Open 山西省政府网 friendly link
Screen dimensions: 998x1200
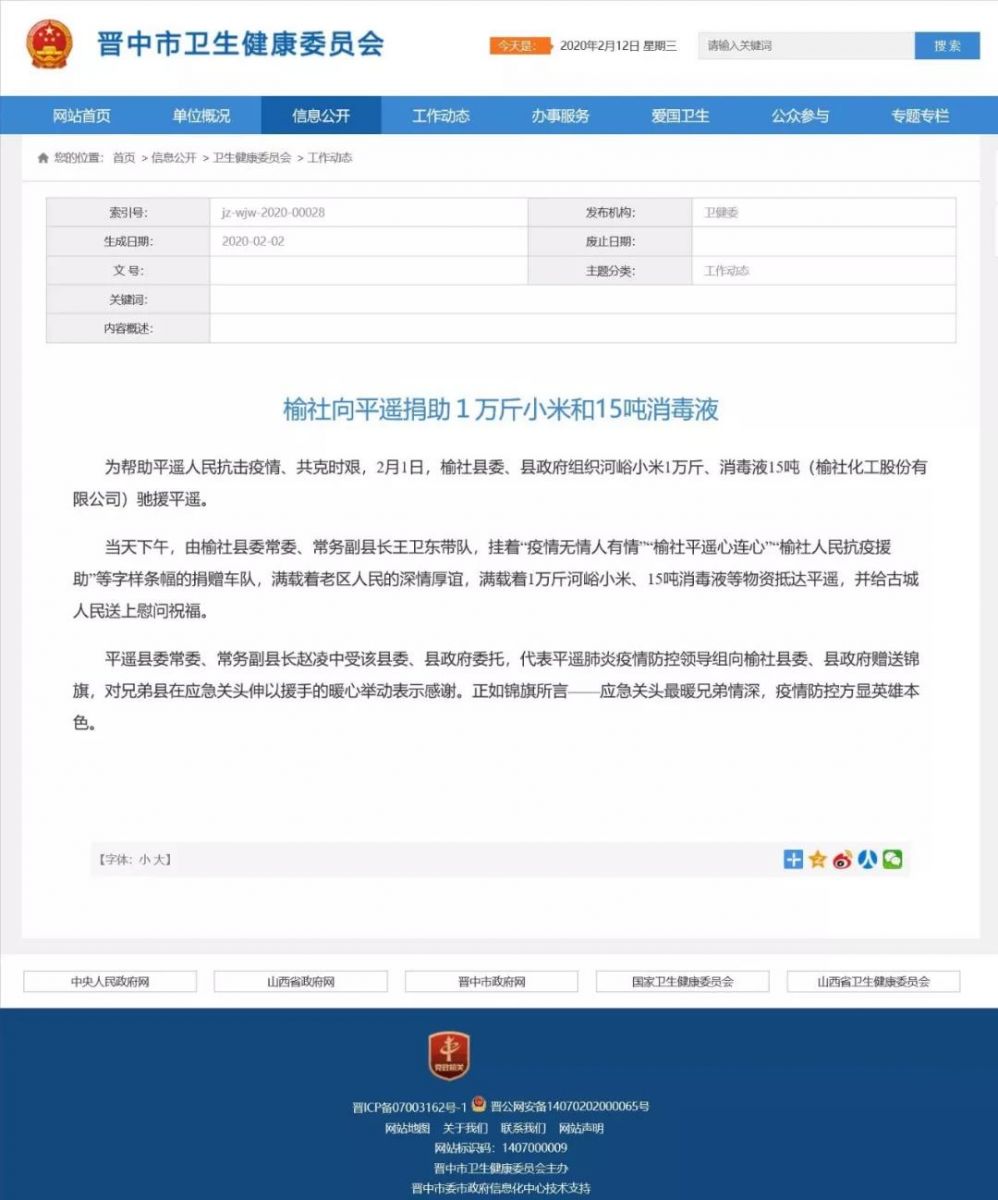pos(301,982)
